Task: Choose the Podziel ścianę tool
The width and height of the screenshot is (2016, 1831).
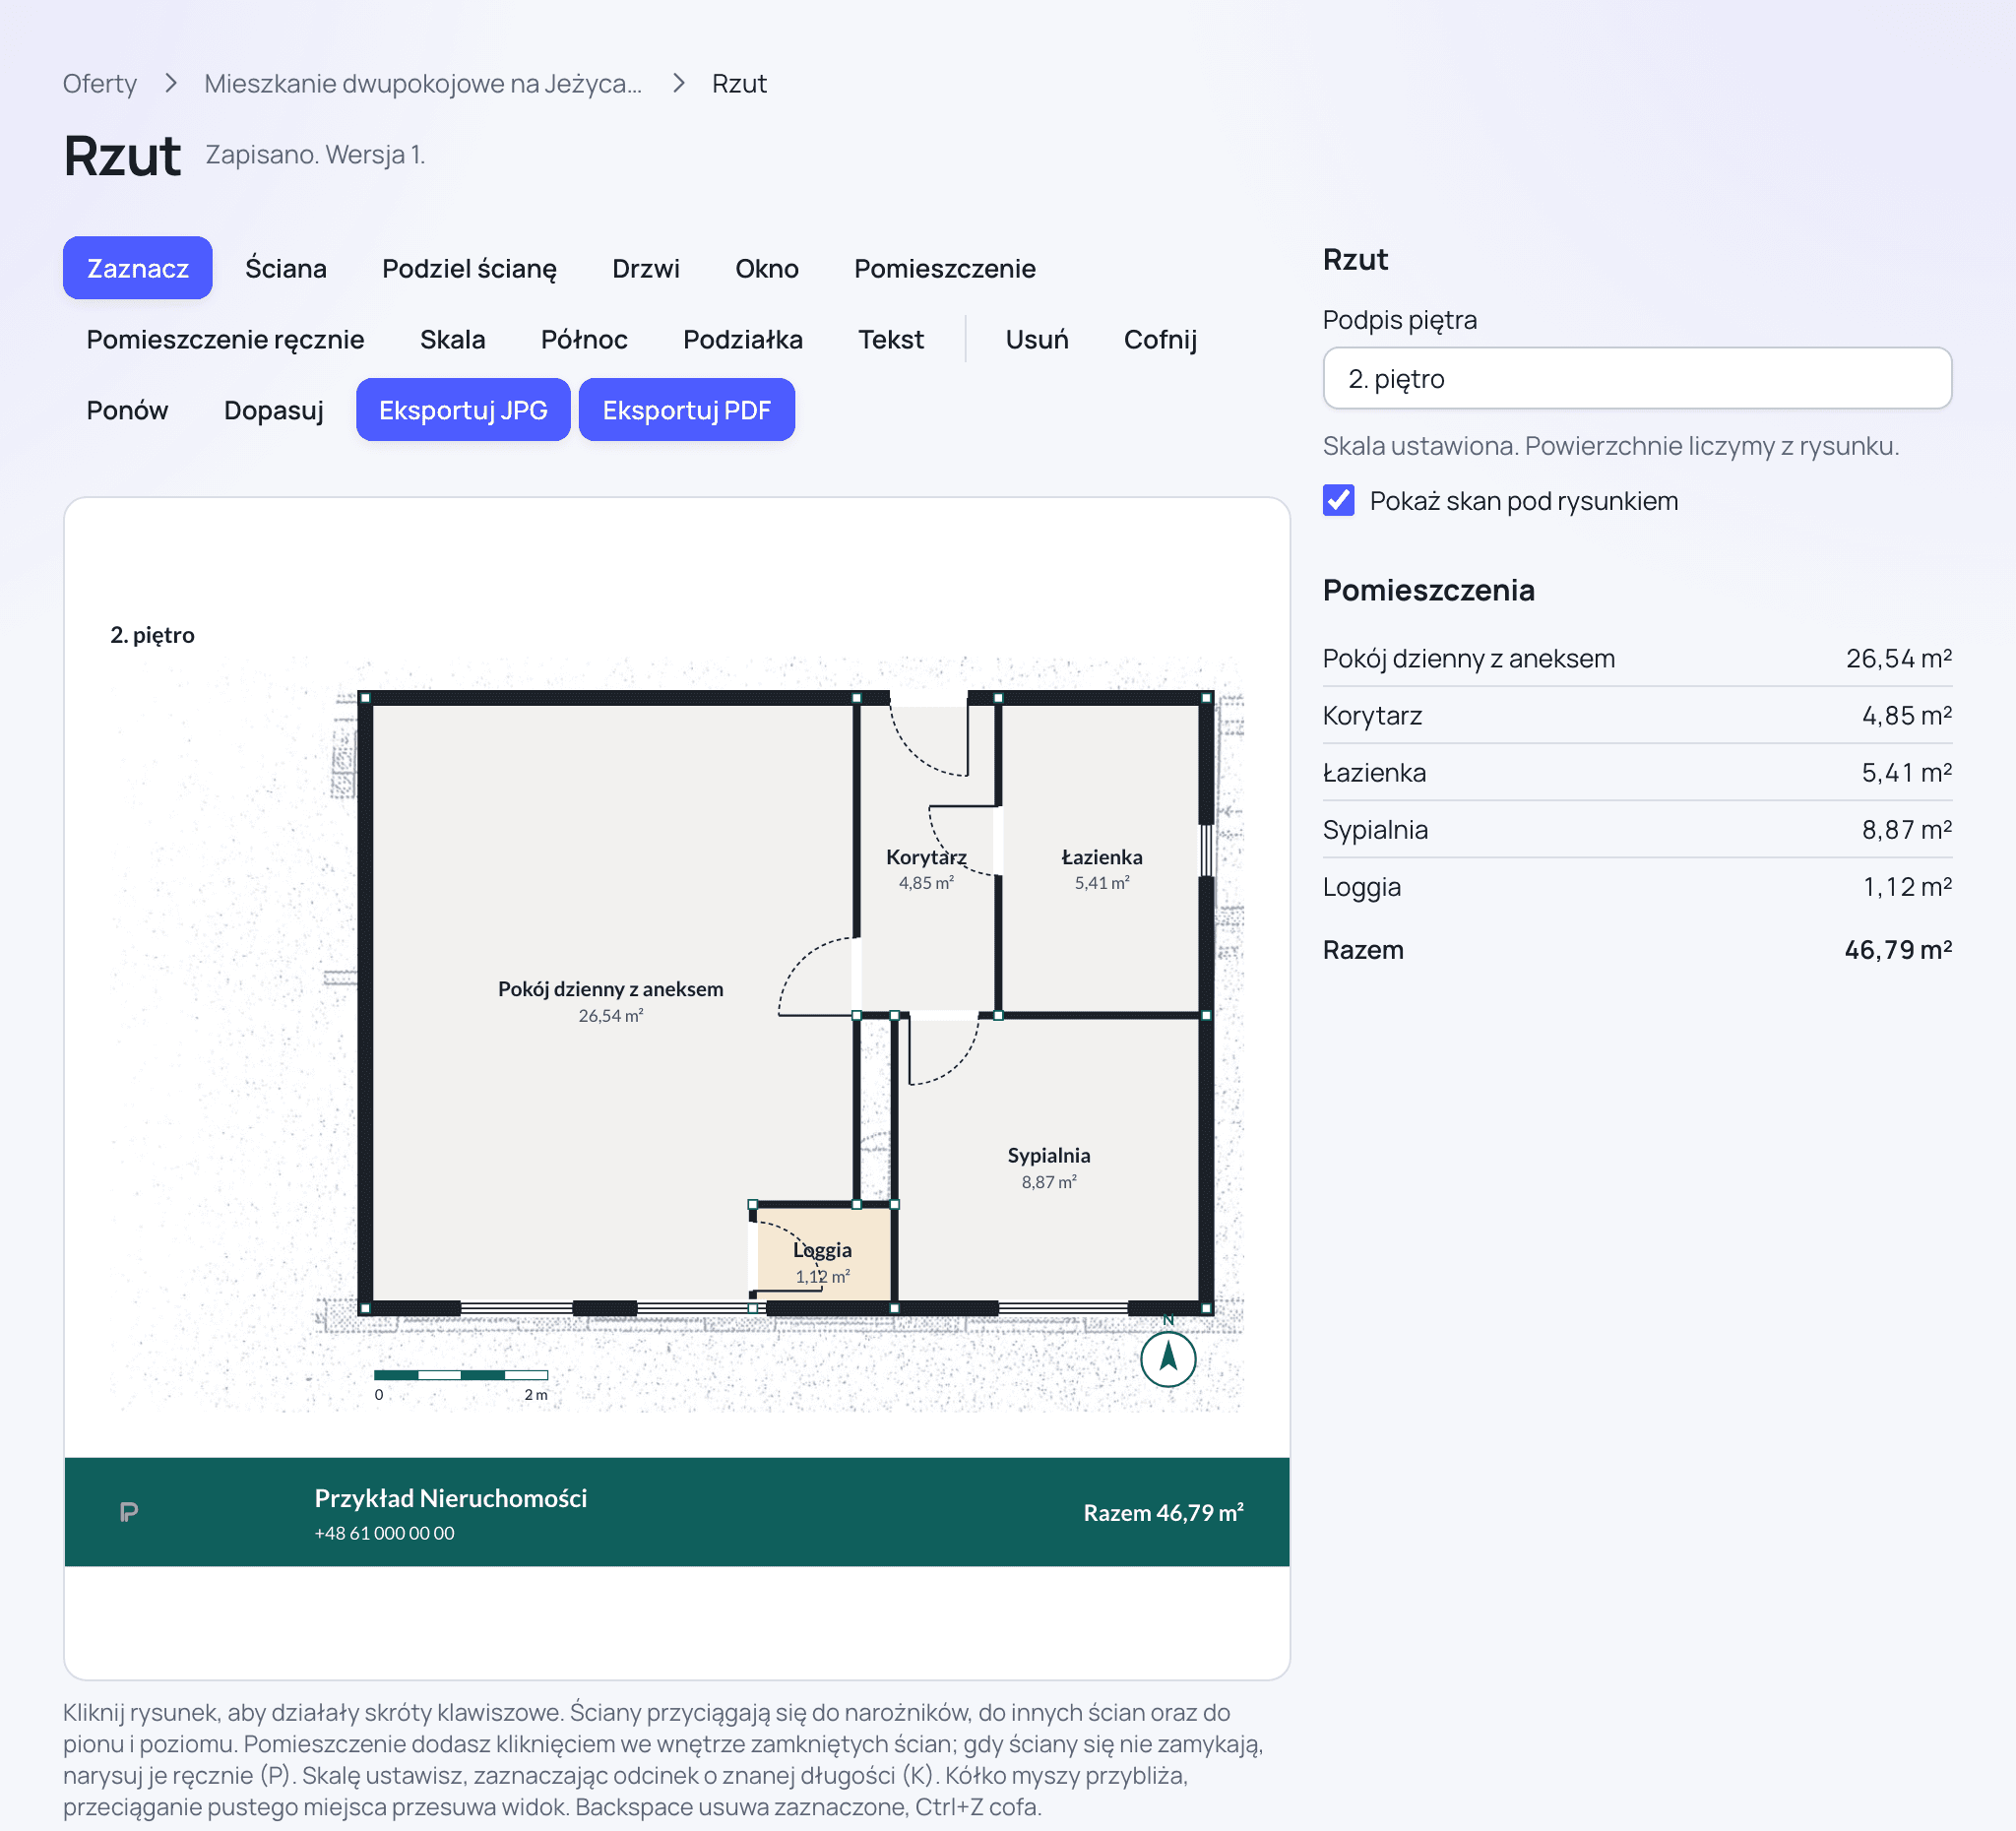Action: [469, 268]
